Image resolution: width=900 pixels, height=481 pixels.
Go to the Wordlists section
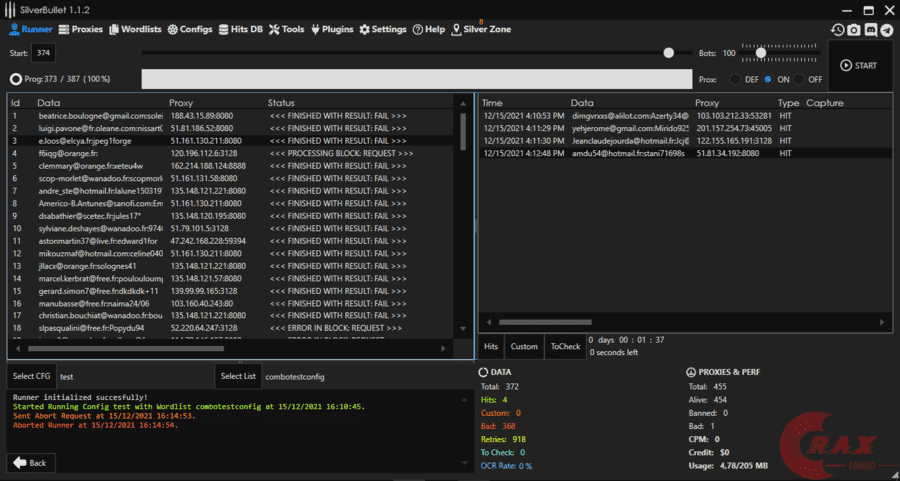[135, 30]
